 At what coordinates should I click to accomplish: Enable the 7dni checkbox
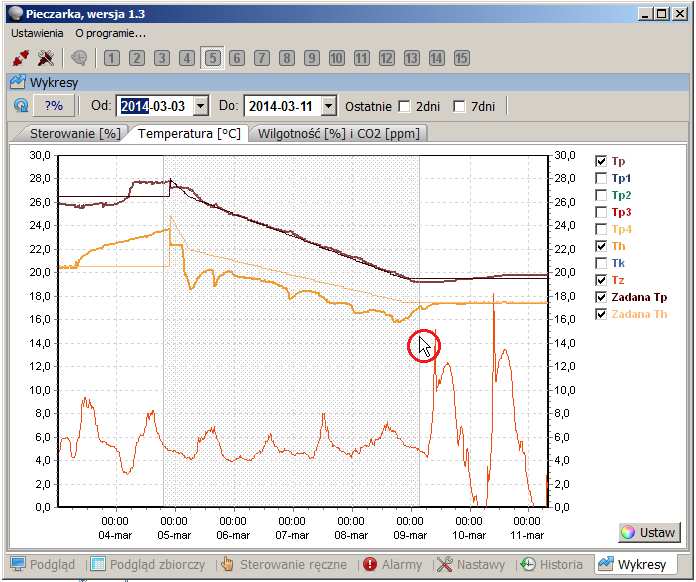pos(459,107)
